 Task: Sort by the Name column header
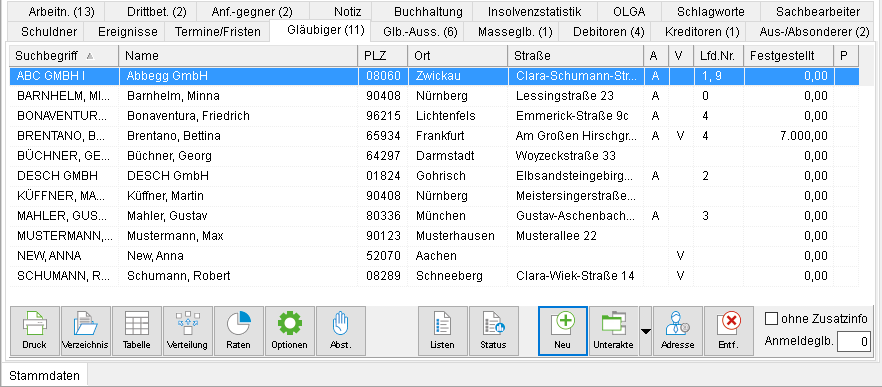238,56
